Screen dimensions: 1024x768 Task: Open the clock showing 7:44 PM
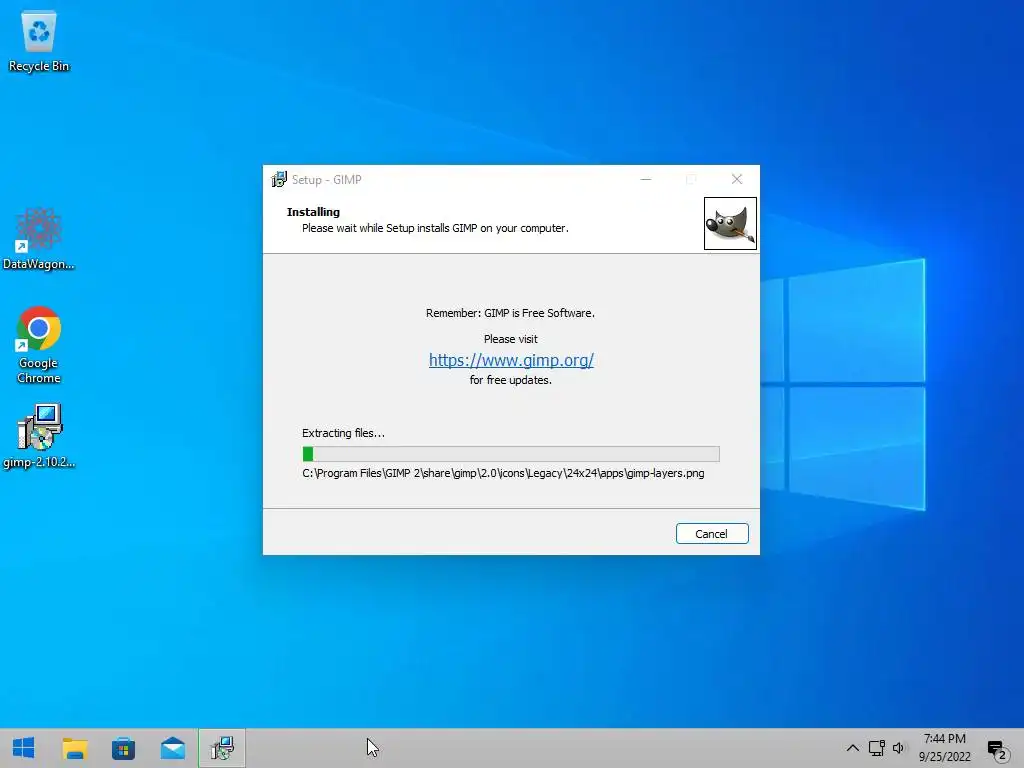944,748
